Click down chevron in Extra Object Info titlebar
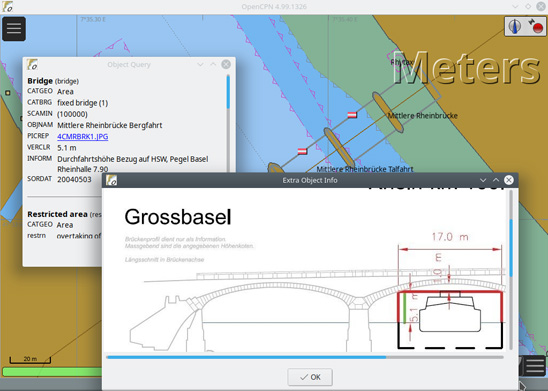Image resolution: width=548 pixels, height=391 pixels. pyautogui.click(x=483, y=180)
